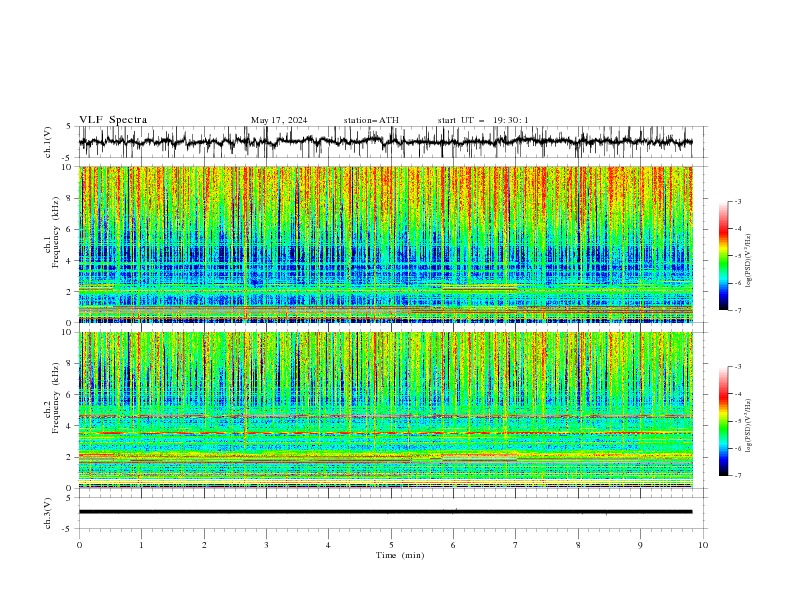This screenshot has height=612, width=792.
Task: Click the "5" minute time tick label
Action: tap(391, 545)
